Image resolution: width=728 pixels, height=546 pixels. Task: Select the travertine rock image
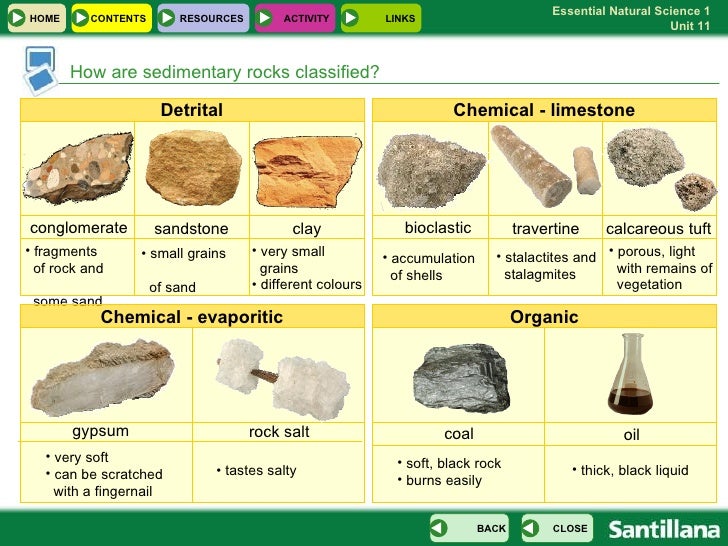tap(546, 166)
